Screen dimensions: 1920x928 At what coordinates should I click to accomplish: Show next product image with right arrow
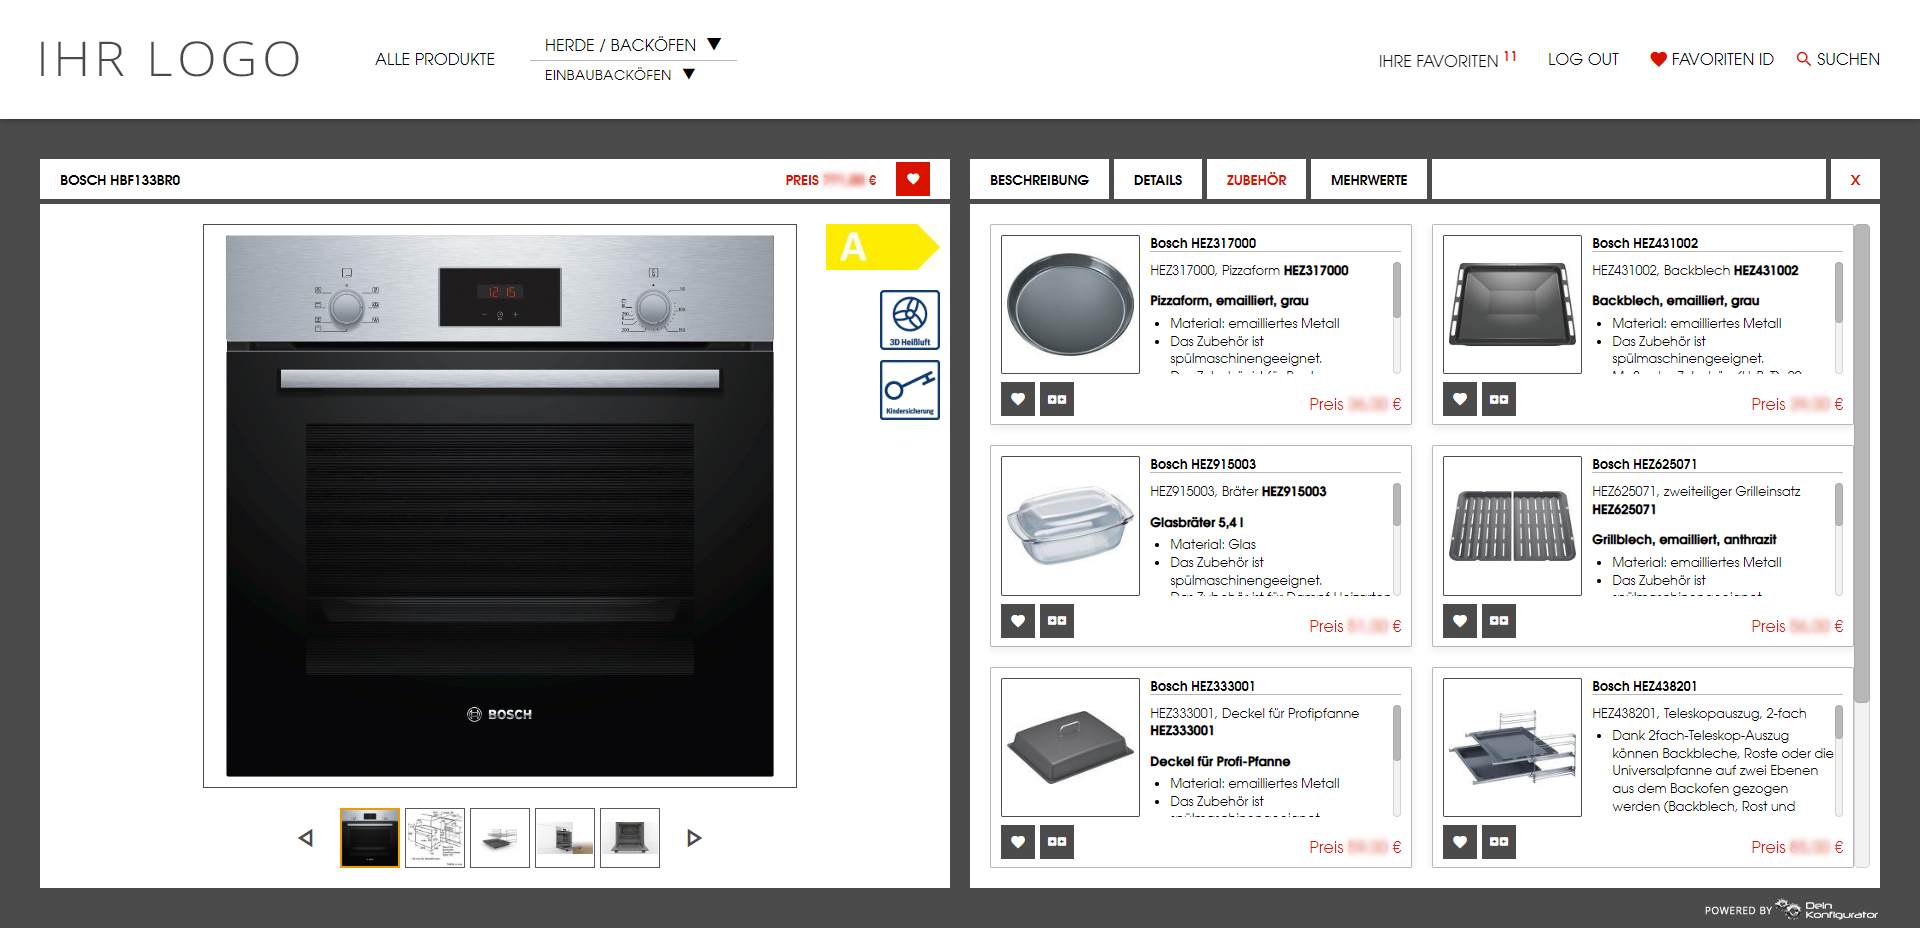[x=694, y=838]
